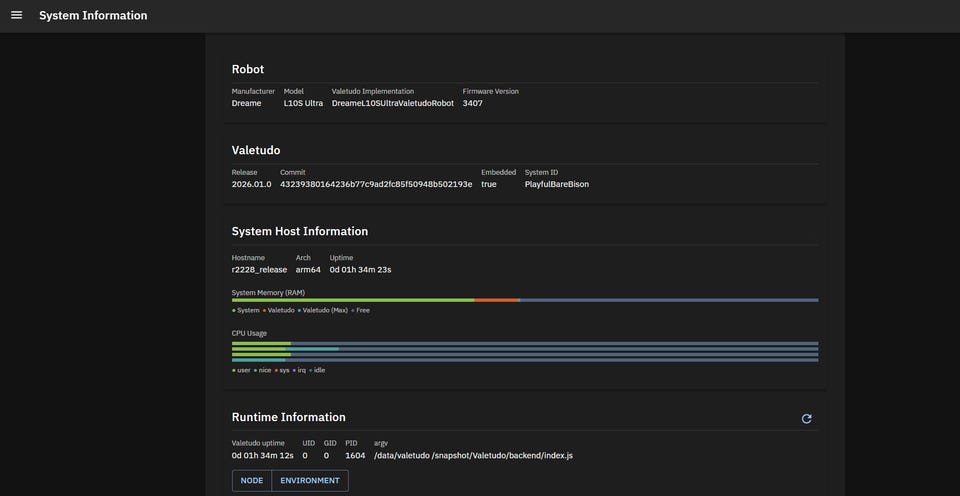Click the first CPU Usage bar
Image resolution: width=960 pixels, height=496 pixels.
525,343
